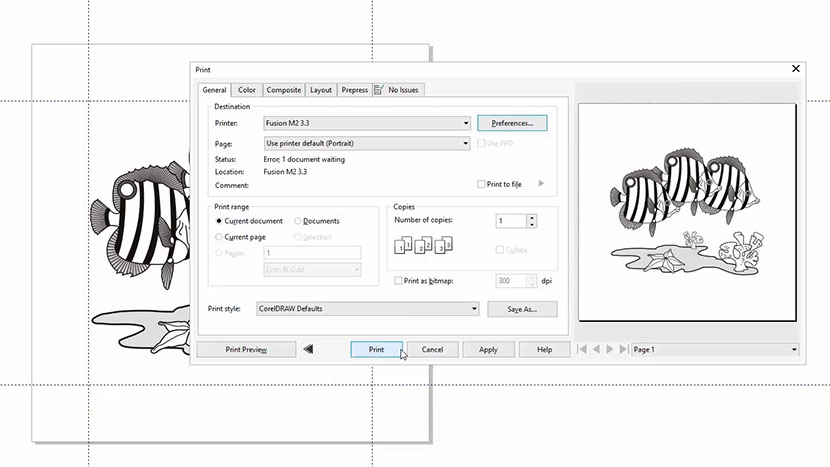Image resolution: width=830 pixels, height=467 pixels.
Task: Expand the Print style dropdown
Action: coord(474,309)
